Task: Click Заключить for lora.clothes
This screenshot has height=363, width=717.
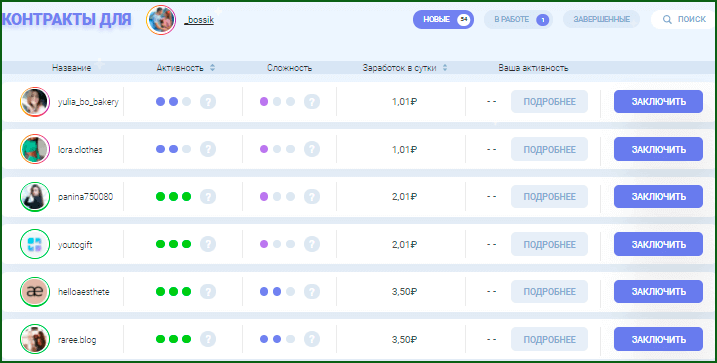Action: tap(658, 149)
